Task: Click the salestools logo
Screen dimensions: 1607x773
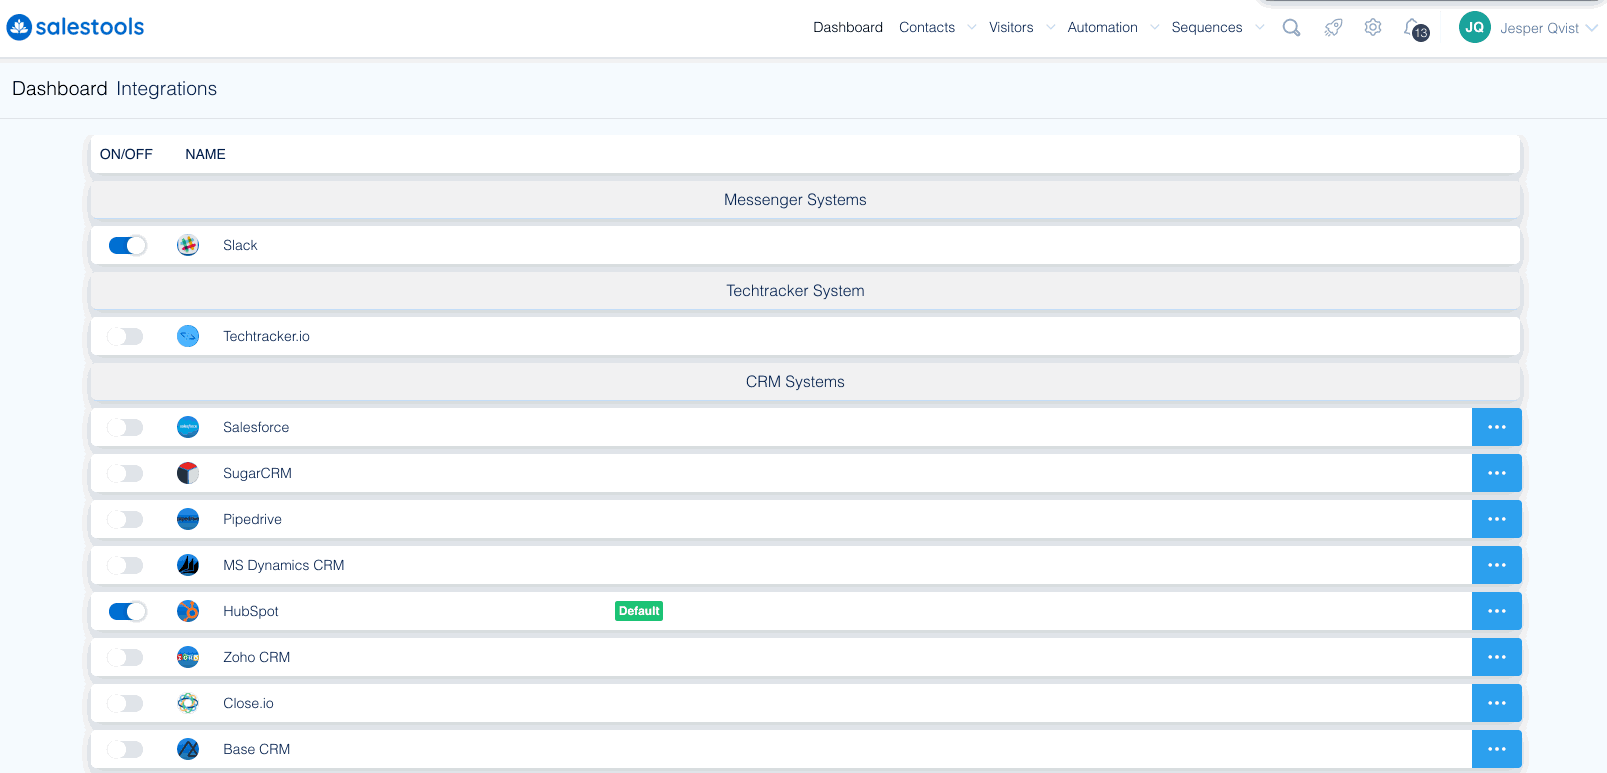Action: click(x=75, y=27)
